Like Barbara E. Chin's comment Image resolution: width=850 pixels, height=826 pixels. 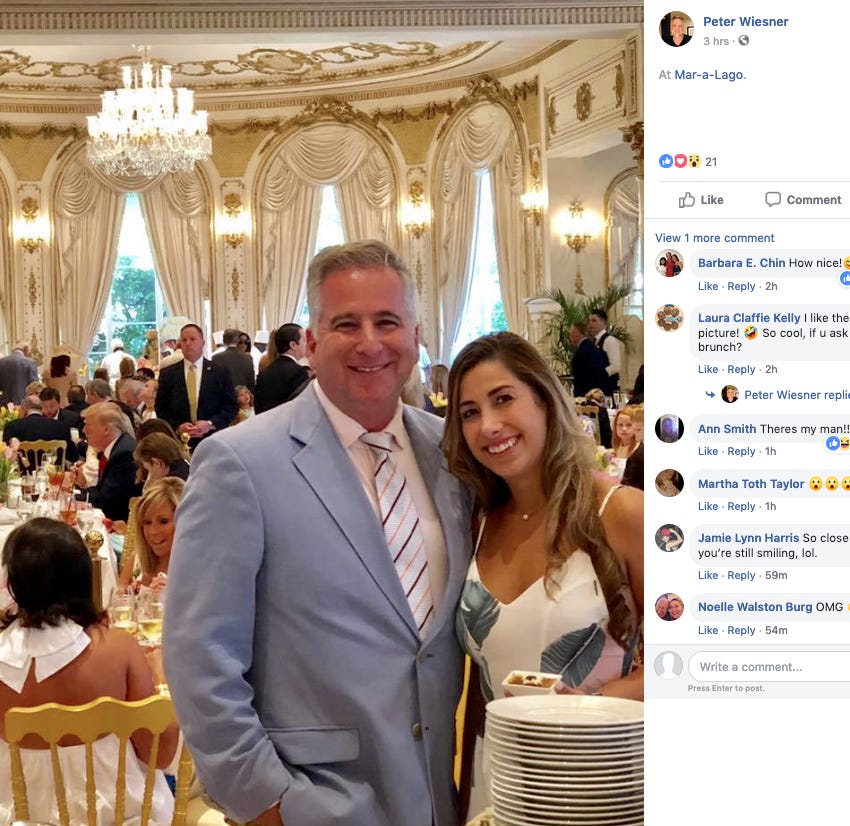tap(707, 286)
